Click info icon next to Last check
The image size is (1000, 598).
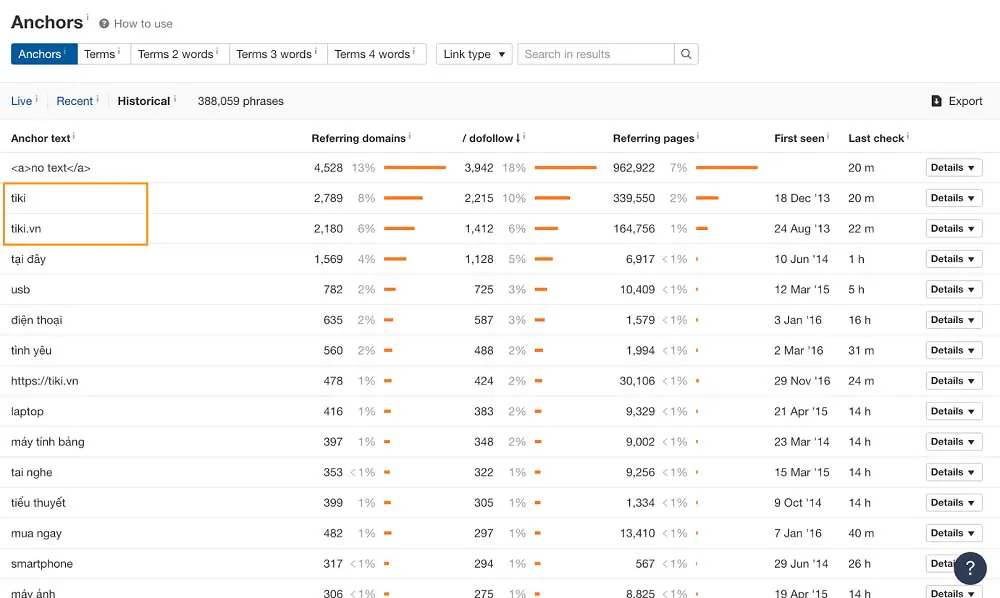pyautogui.click(x=908, y=136)
